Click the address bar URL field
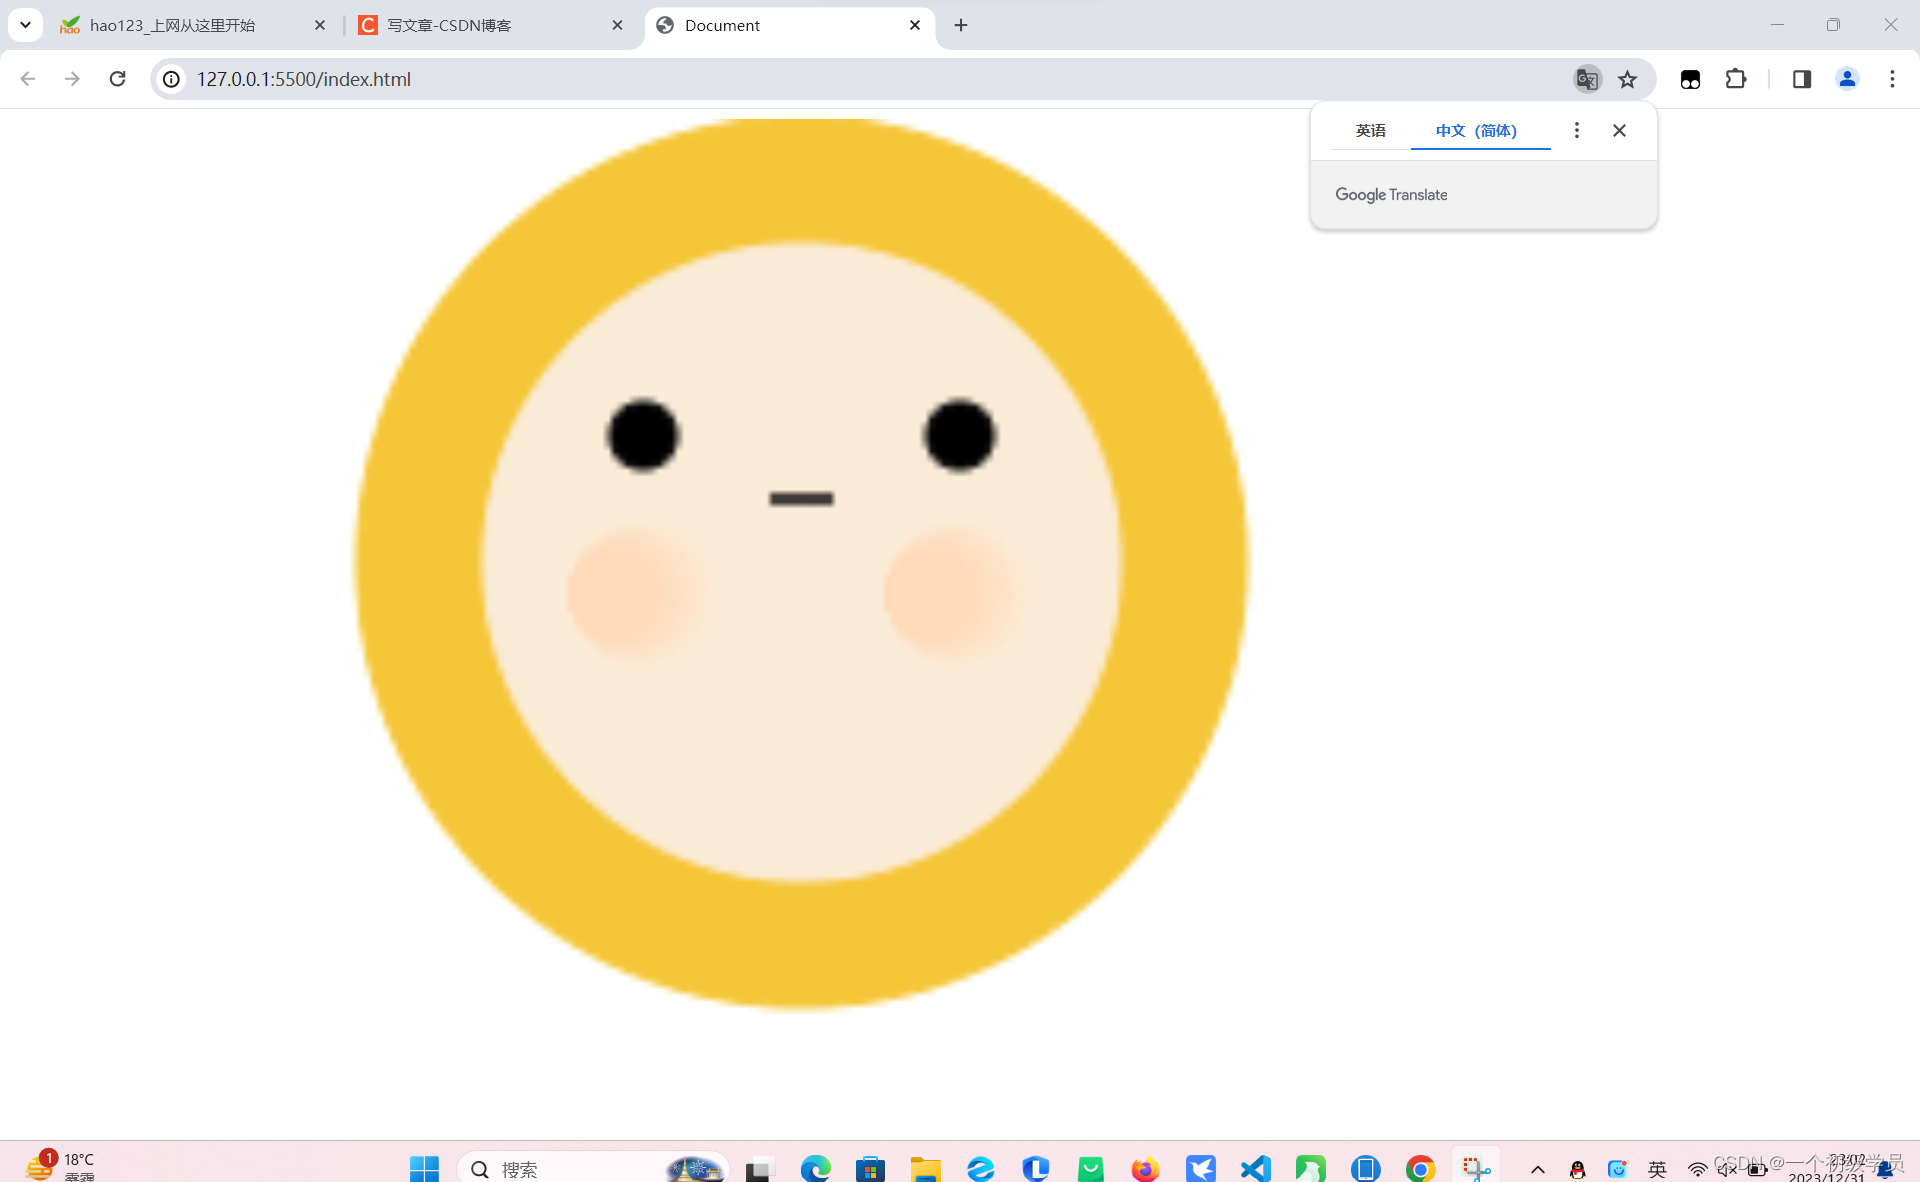Image resolution: width=1920 pixels, height=1182 pixels. coord(800,79)
